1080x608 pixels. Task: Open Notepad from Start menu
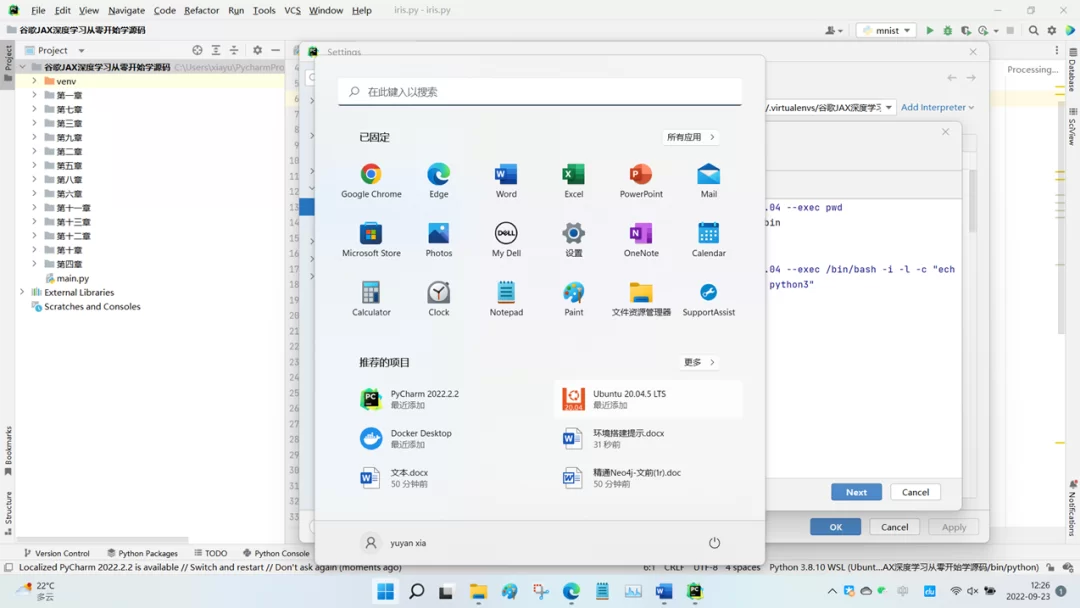506,299
